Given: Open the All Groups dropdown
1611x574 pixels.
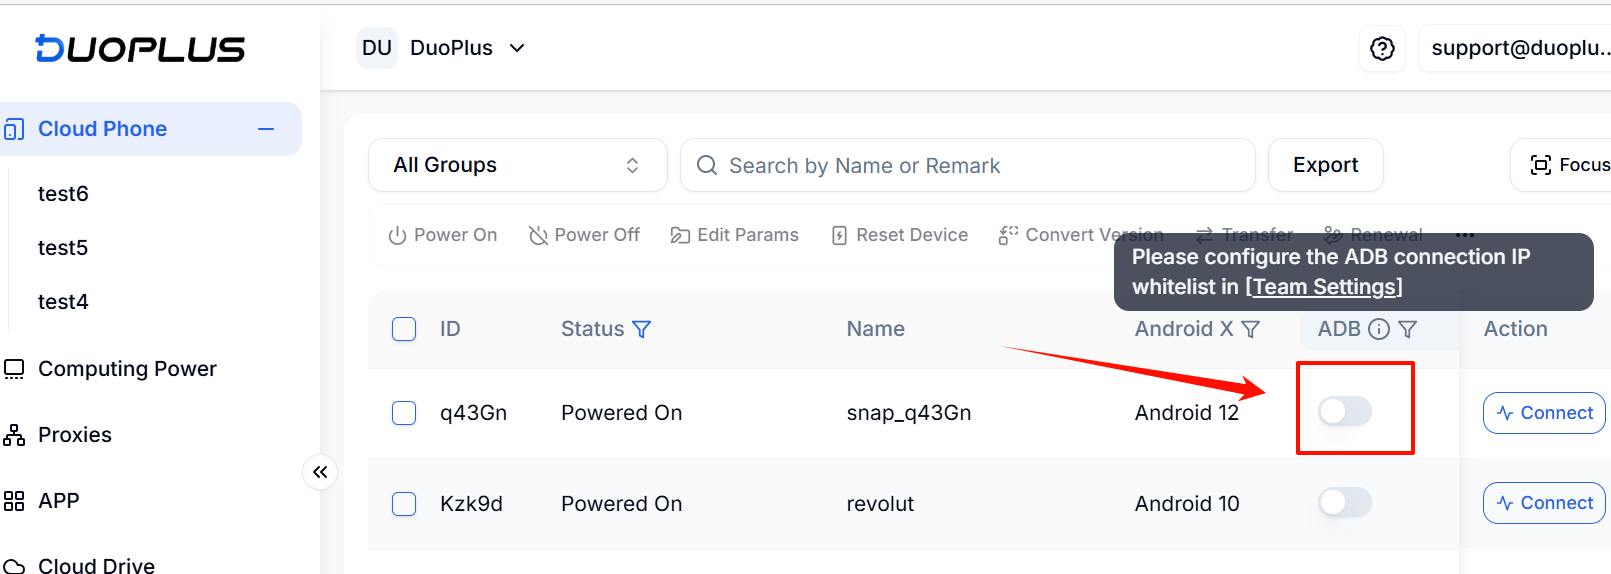Looking at the screenshot, I should tap(517, 165).
